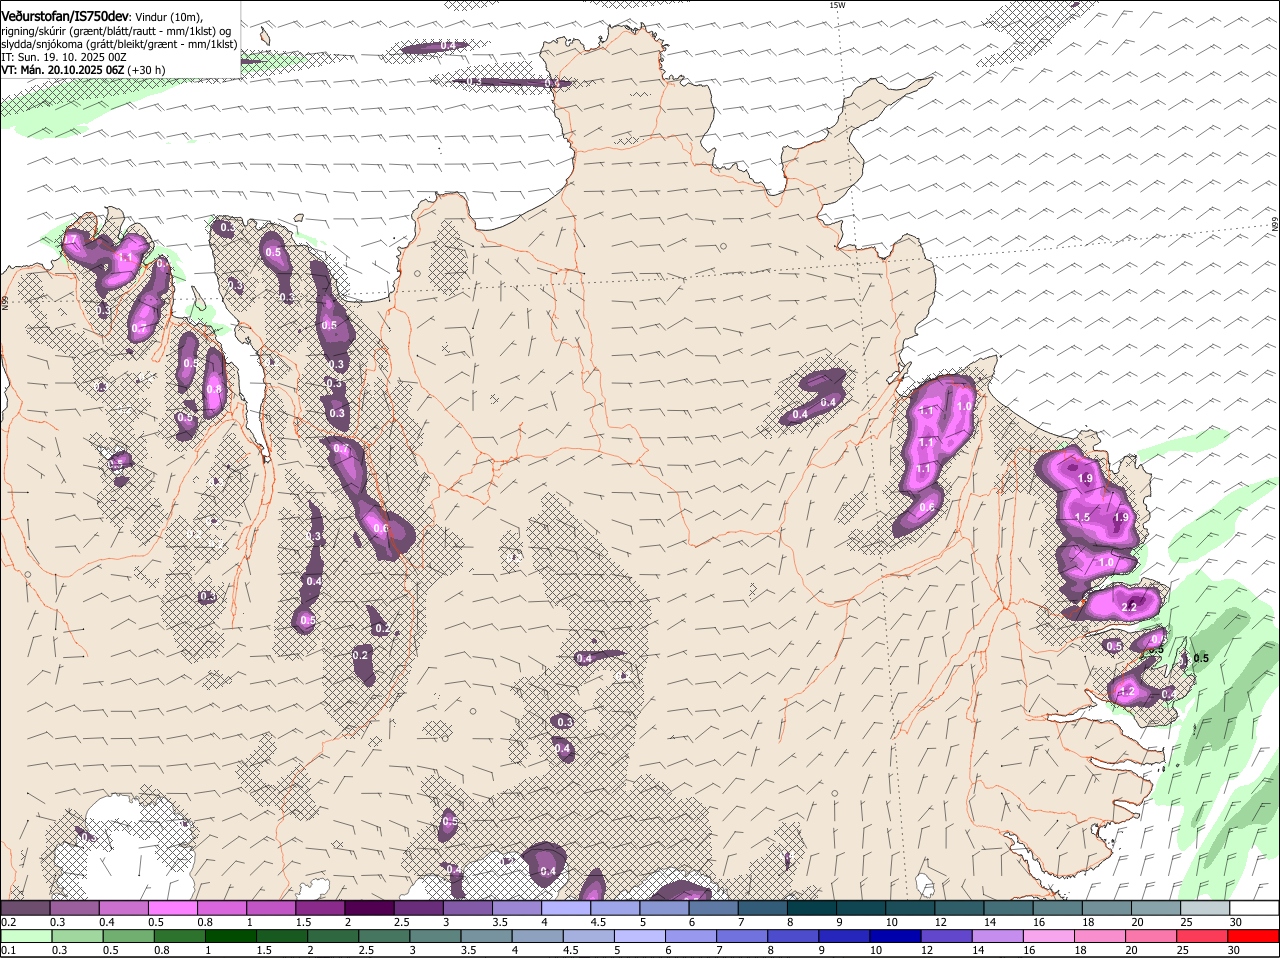The width and height of the screenshot is (1280, 958).
Task: Click the '(+30 h)' forecast offset text
Action: pyautogui.click(x=147, y=70)
